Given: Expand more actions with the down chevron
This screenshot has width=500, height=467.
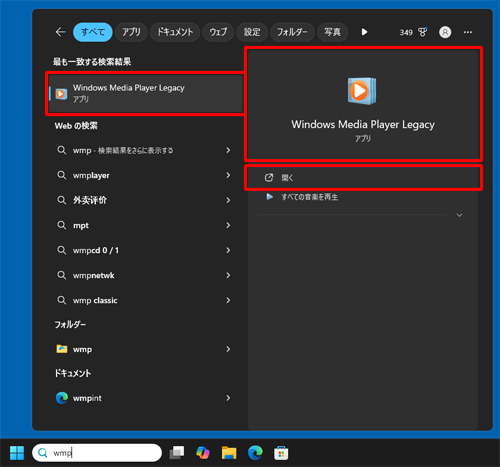Looking at the screenshot, I should (x=459, y=215).
